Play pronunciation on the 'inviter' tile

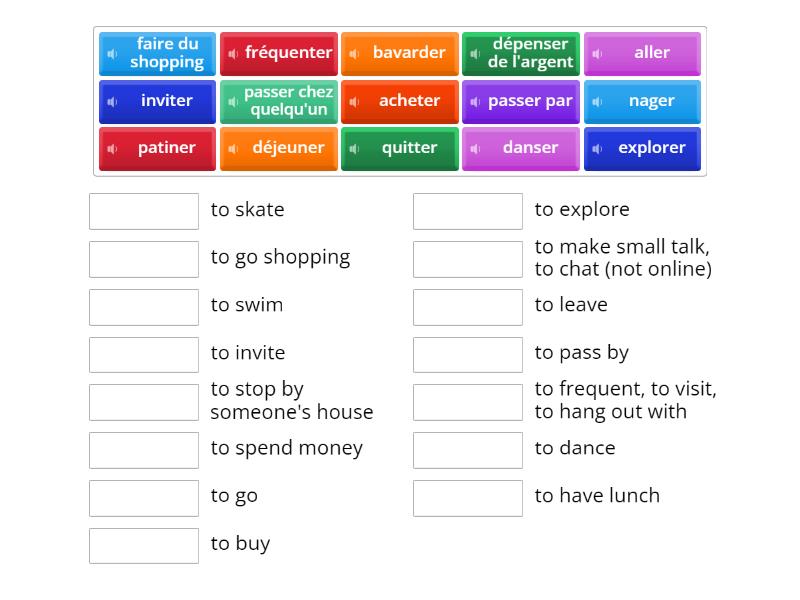click(x=112, y=102)
